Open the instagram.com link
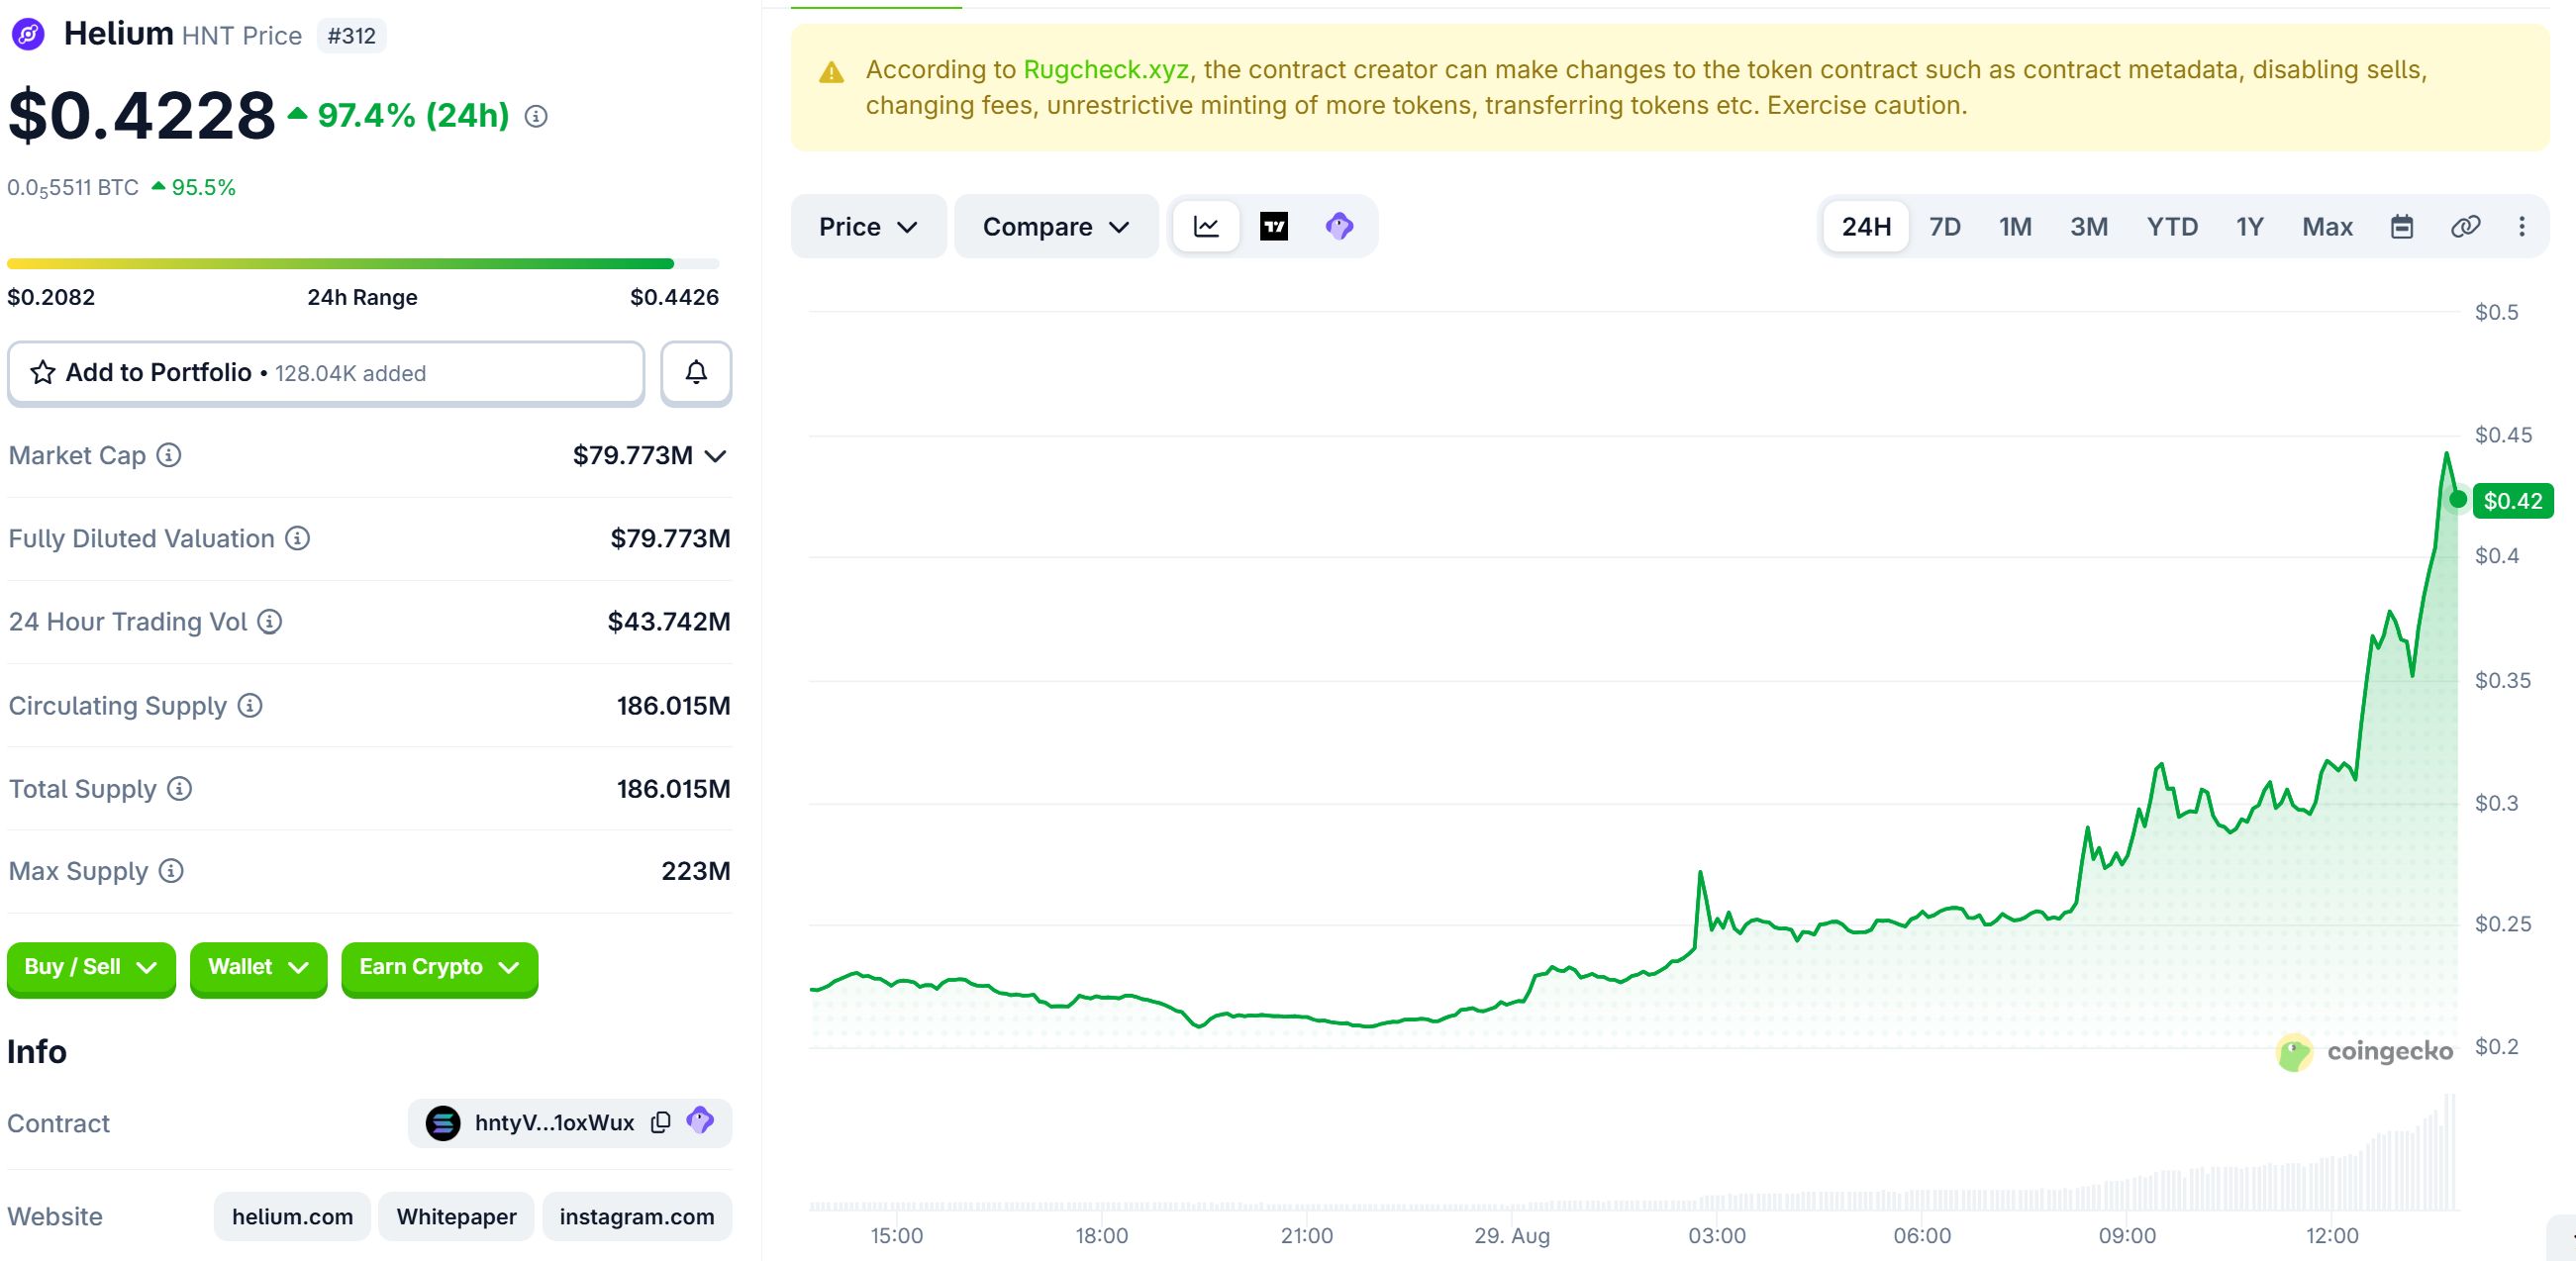This screenshot has height=1261, width=2576. 637,1217
